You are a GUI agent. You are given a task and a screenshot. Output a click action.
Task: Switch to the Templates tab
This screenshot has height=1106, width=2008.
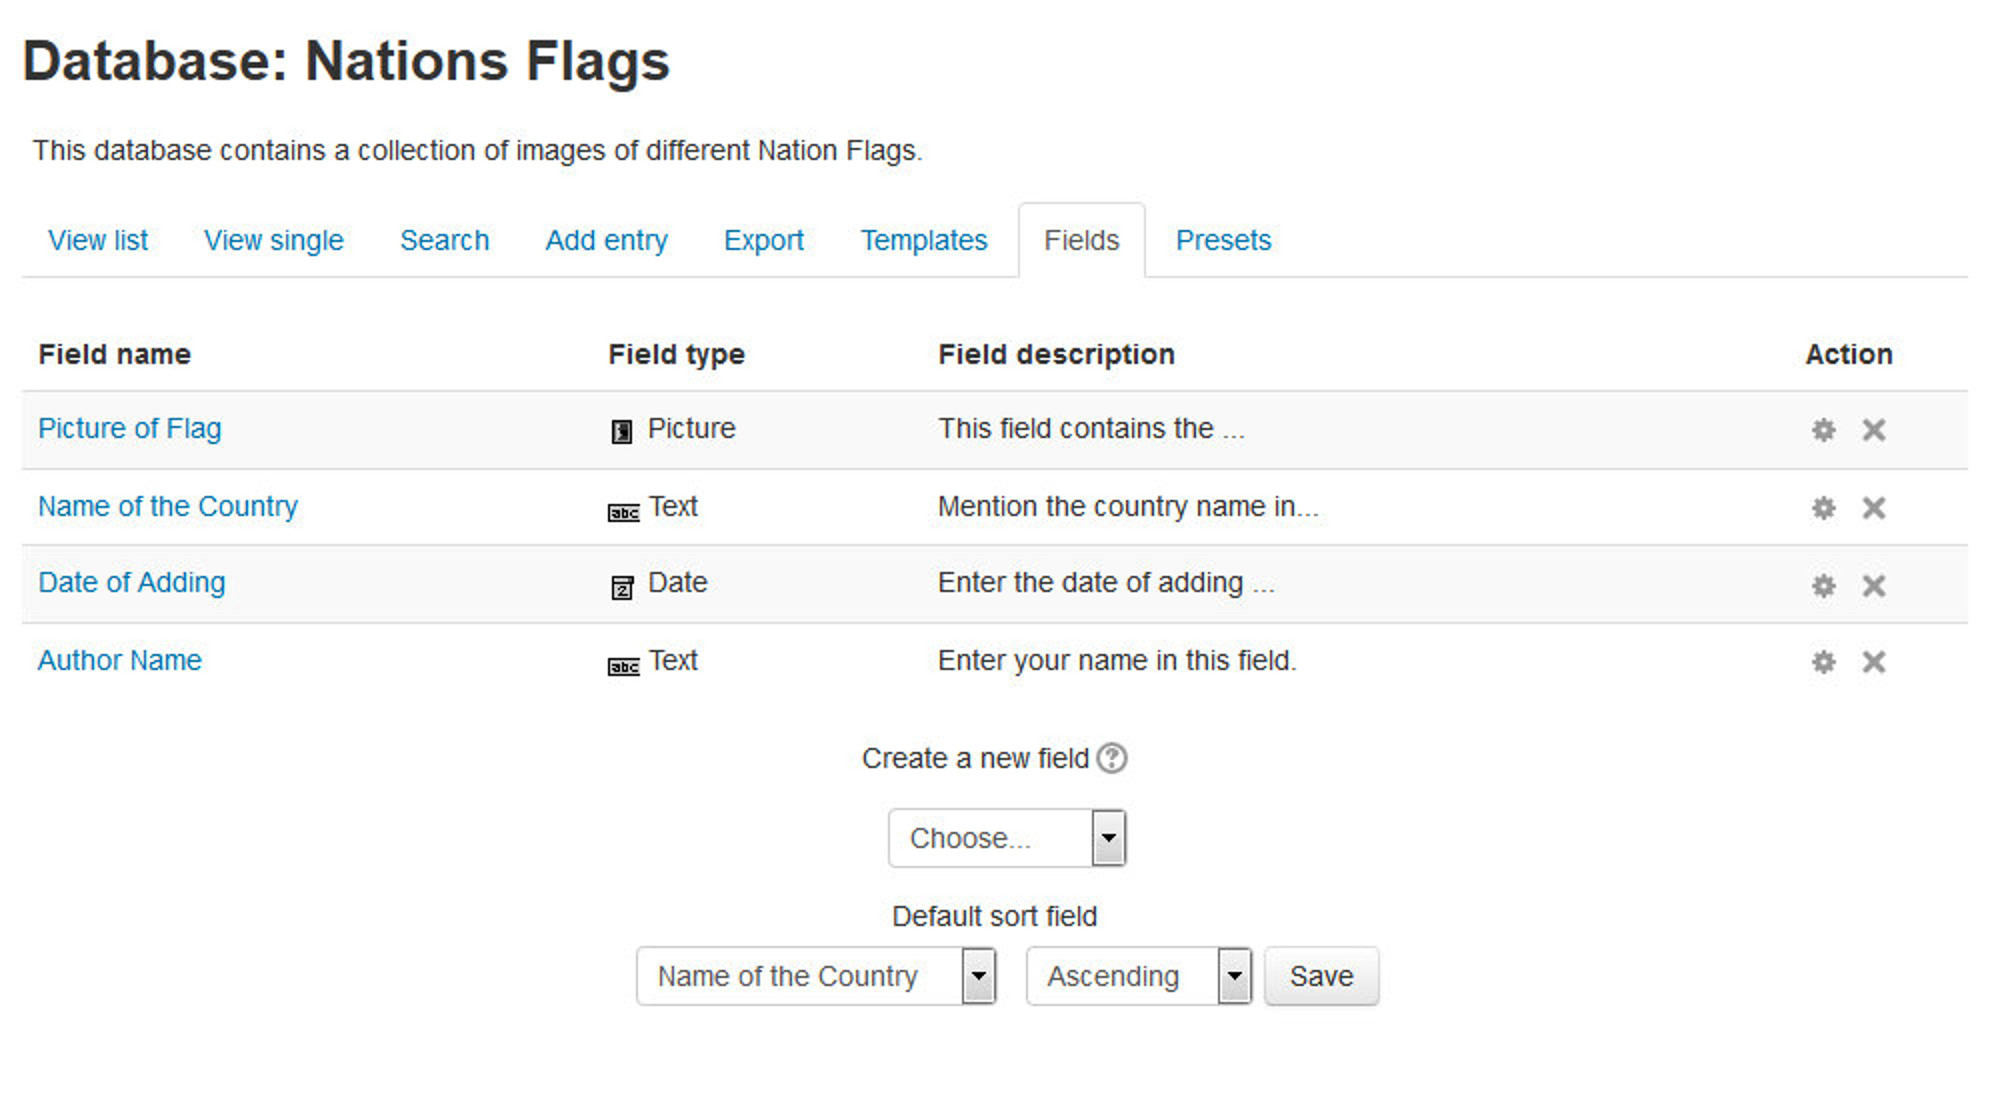[923, 240]
